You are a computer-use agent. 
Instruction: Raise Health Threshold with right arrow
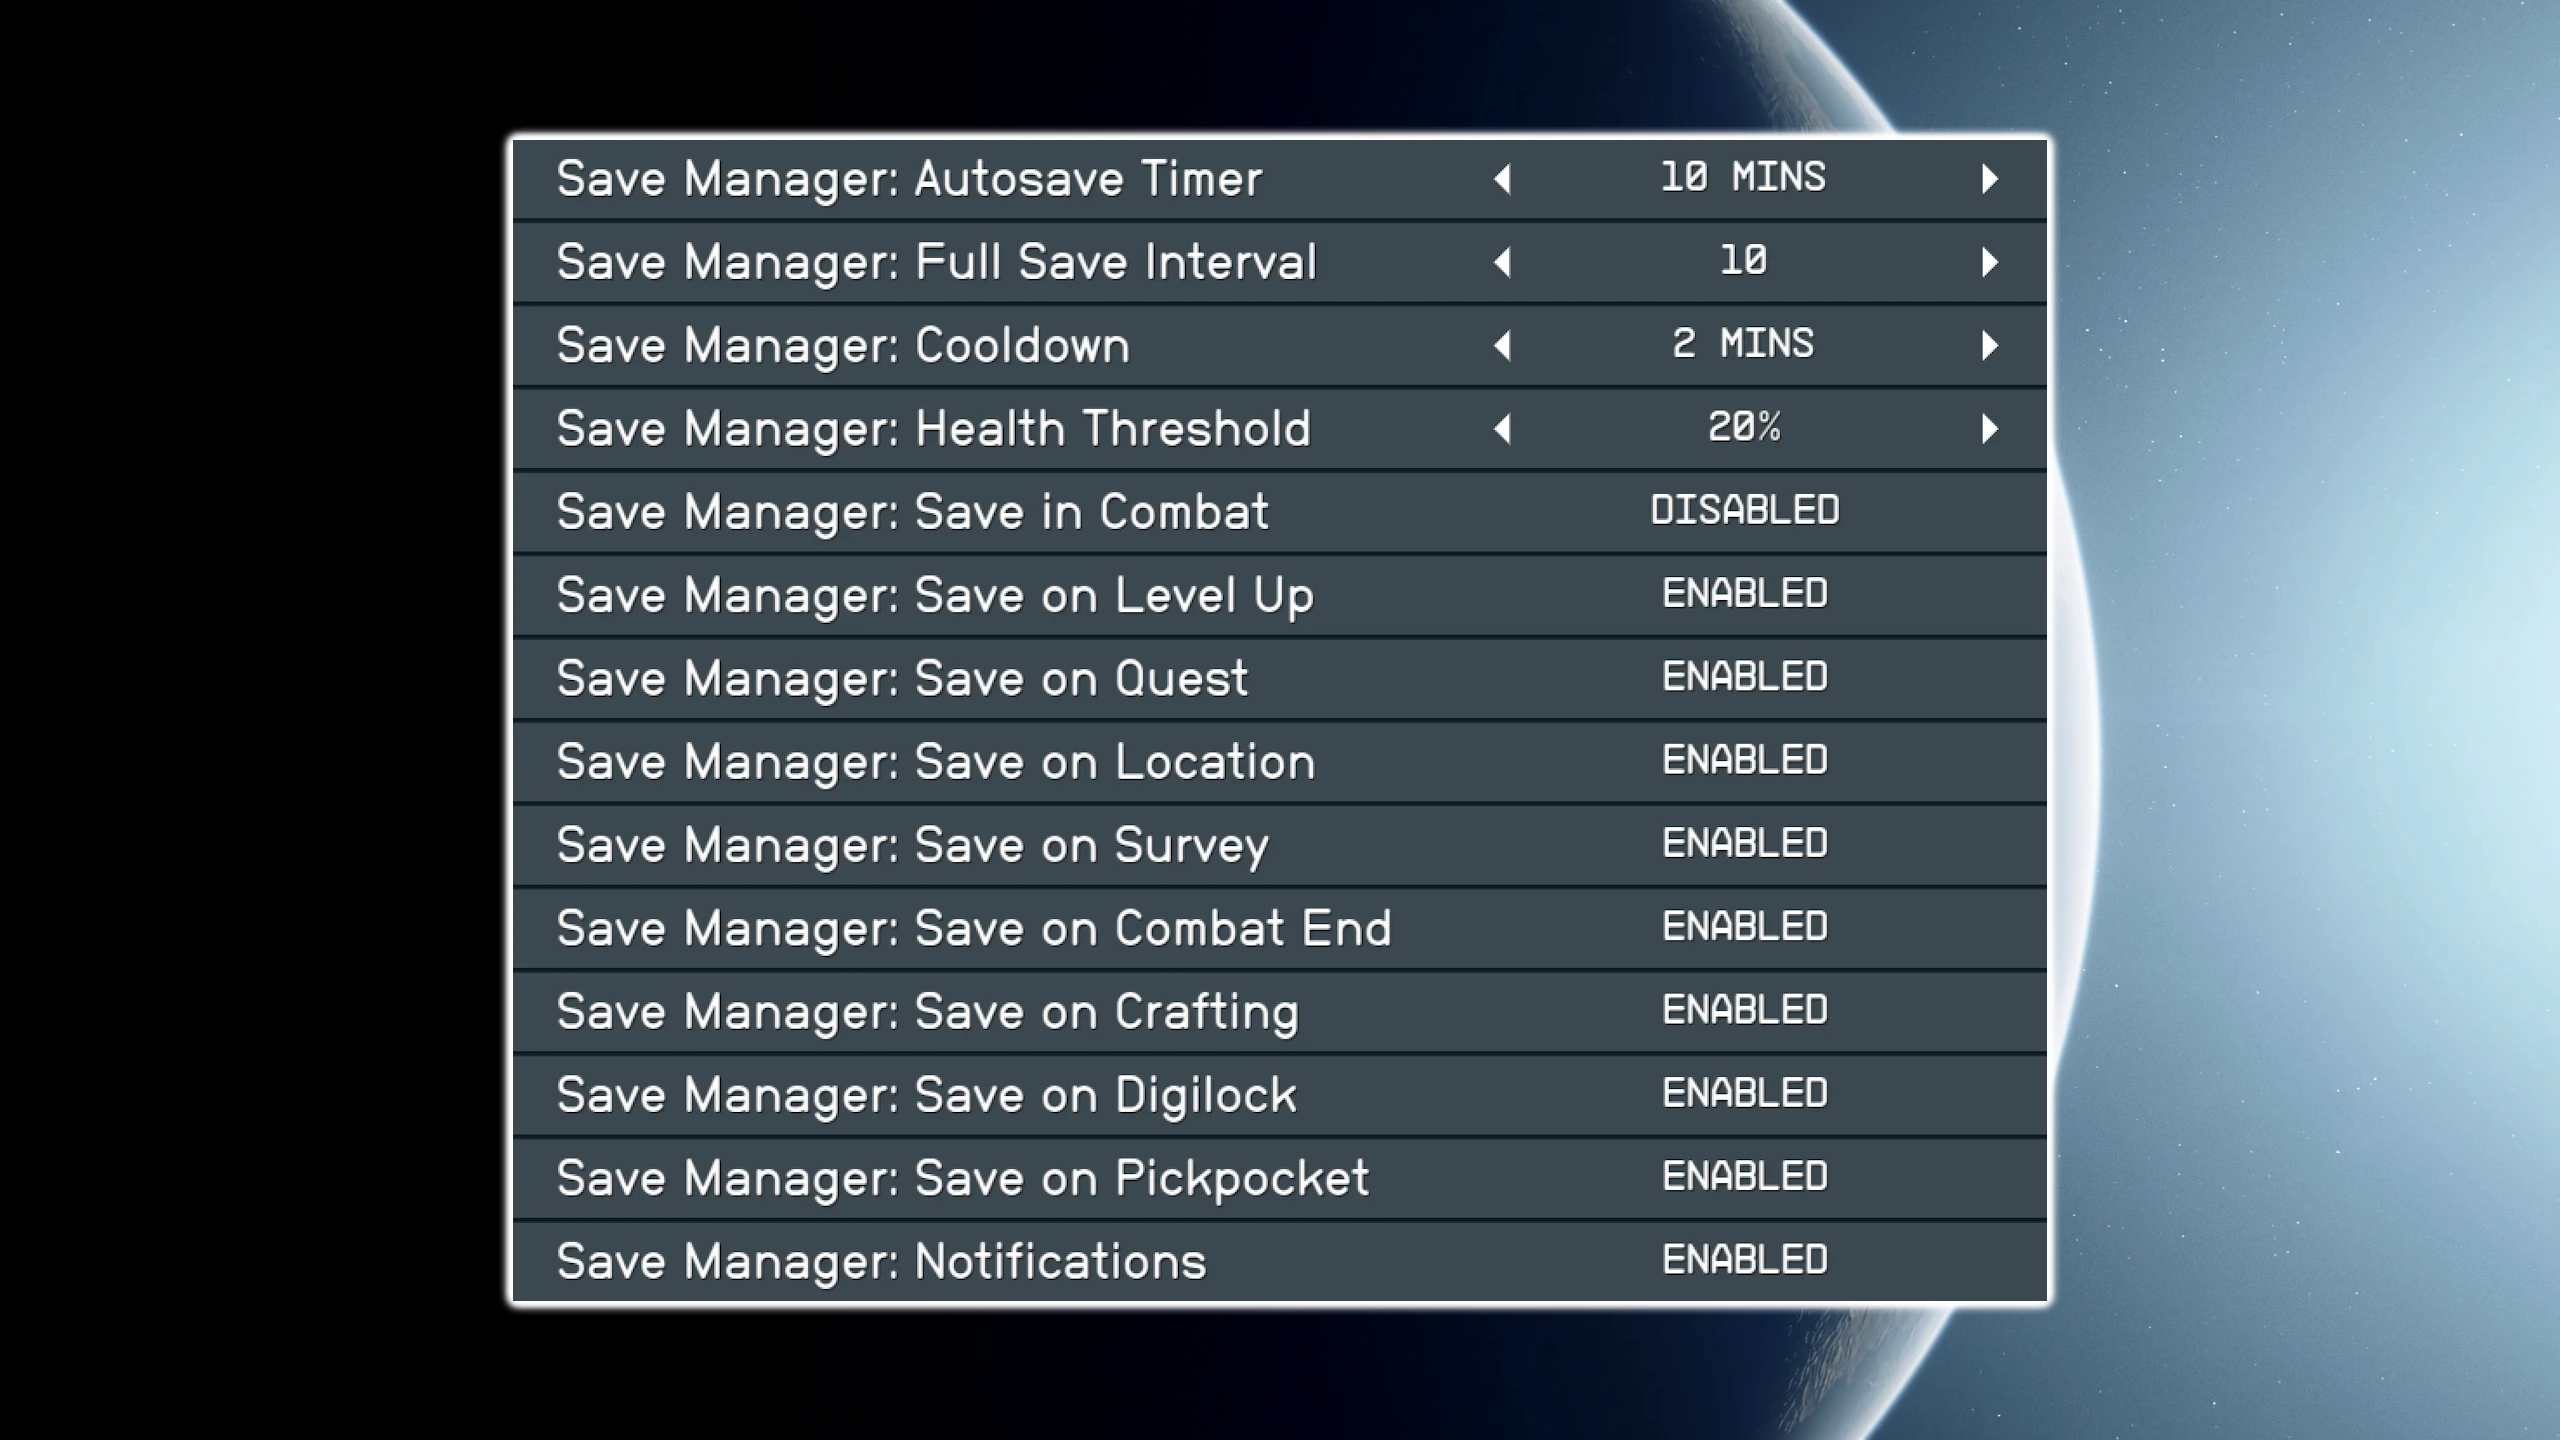(1989, 429)
